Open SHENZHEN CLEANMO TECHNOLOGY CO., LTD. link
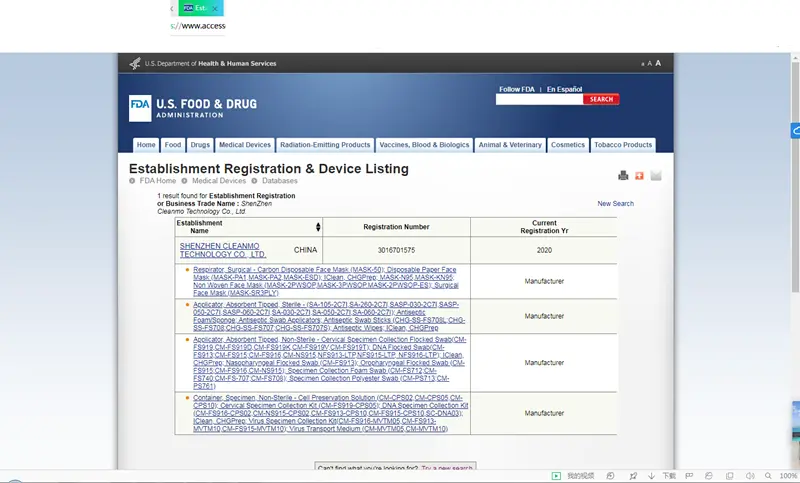Image resolution: width=800 pixels, height=483 pixels. point(223,250)
